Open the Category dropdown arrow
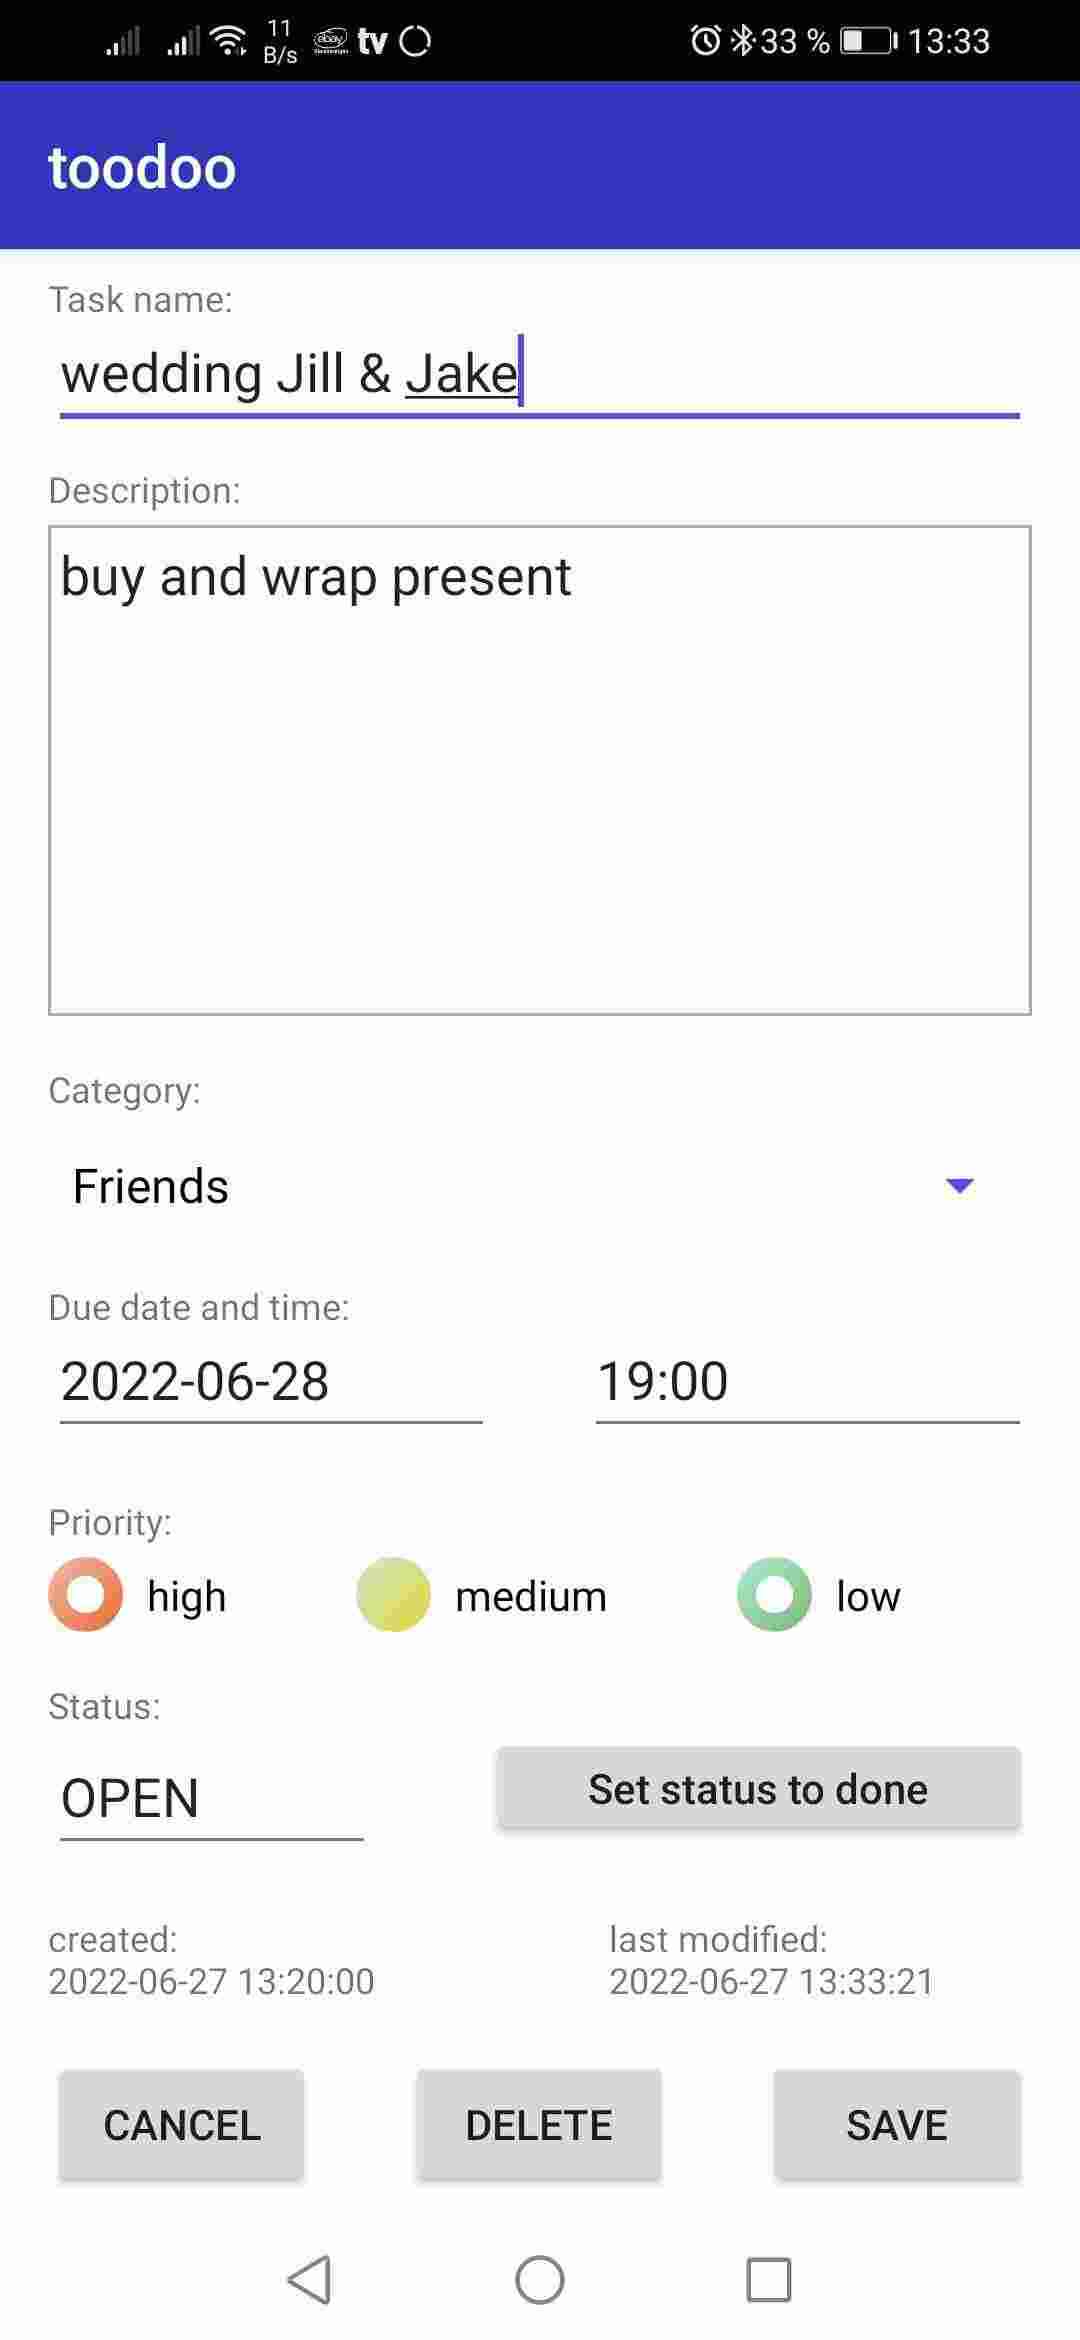Viewport: 1080px width, 2340px height. click(x=959, y=1186)
